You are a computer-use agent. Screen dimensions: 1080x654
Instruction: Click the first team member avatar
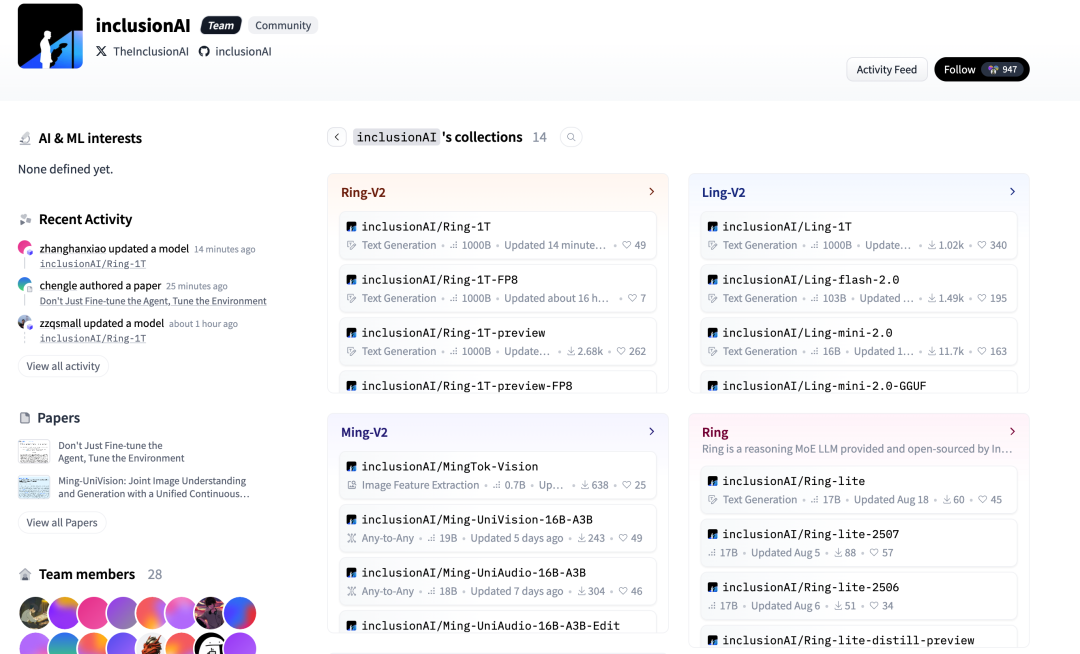point(35,613)
